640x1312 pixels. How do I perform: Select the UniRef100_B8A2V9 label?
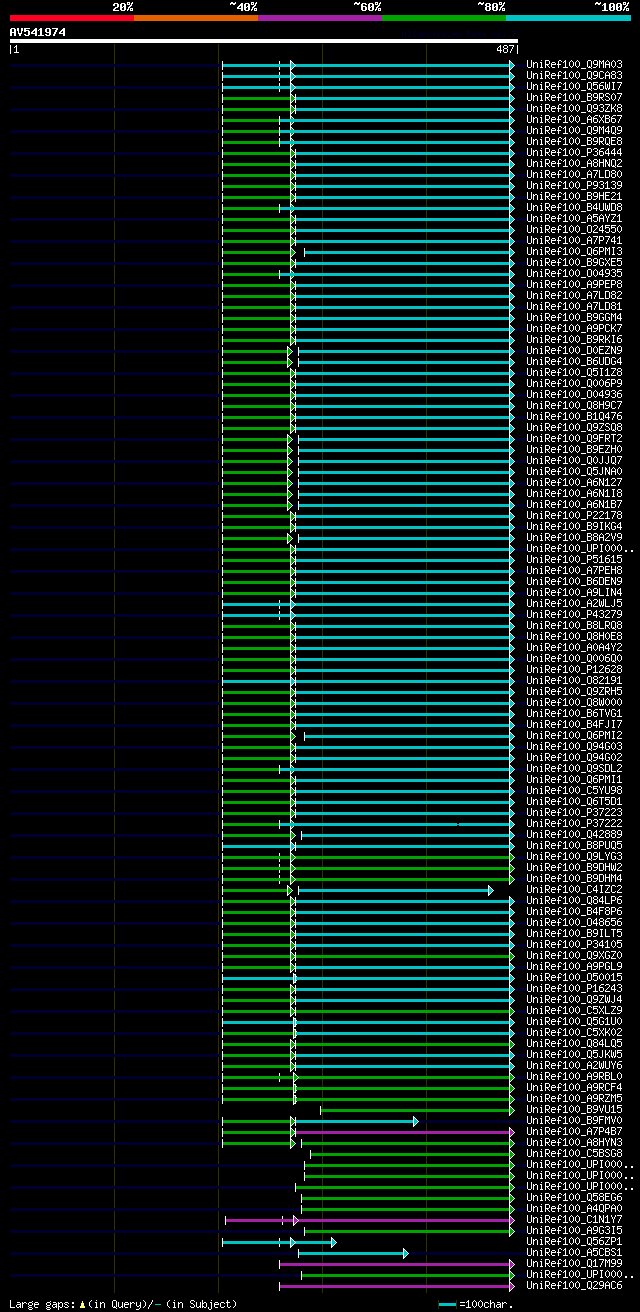click(x=574, y=537)
